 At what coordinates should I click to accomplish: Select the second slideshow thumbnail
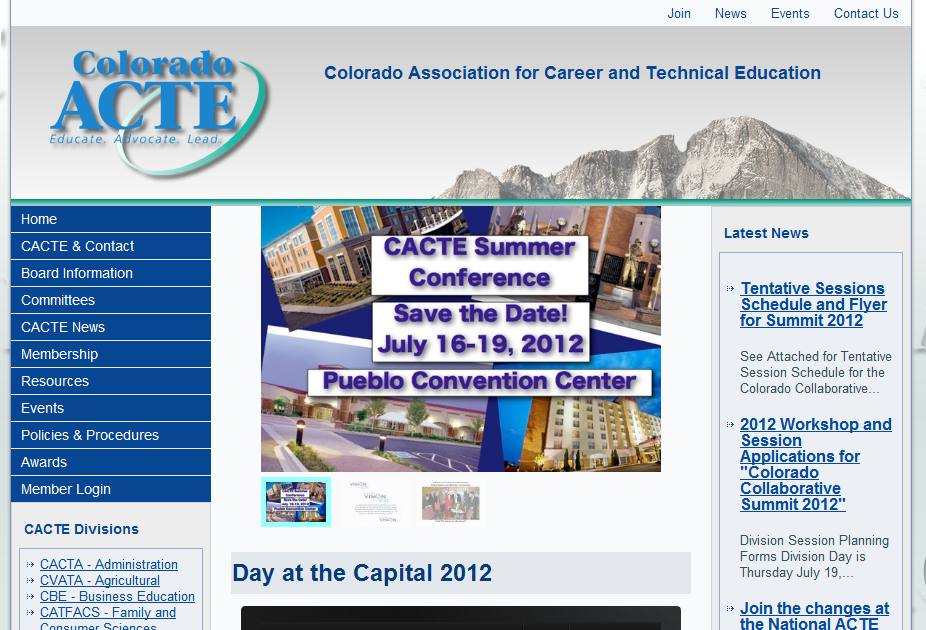(x=374, y=502)
